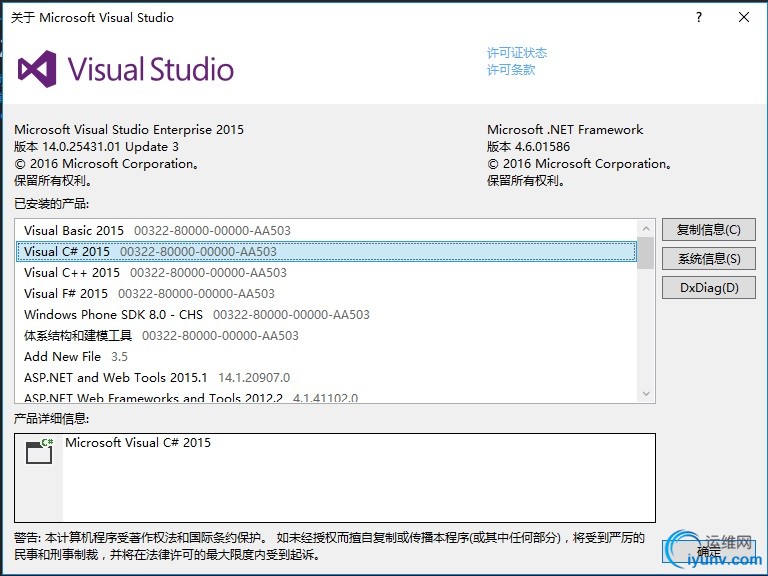Click the 复制信息(C) button
The image size is (768, 576).
[x=709, y=230]
